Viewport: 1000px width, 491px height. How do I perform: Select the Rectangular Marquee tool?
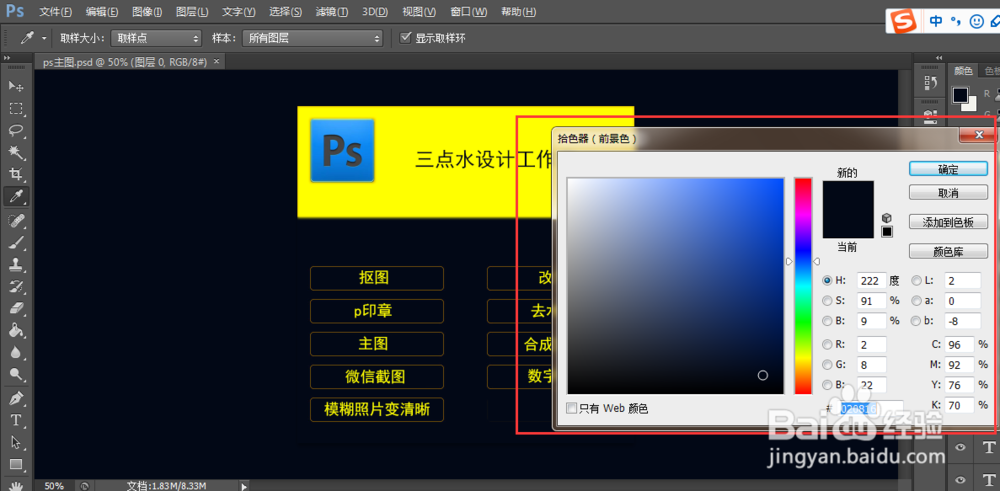coord(16,108)
